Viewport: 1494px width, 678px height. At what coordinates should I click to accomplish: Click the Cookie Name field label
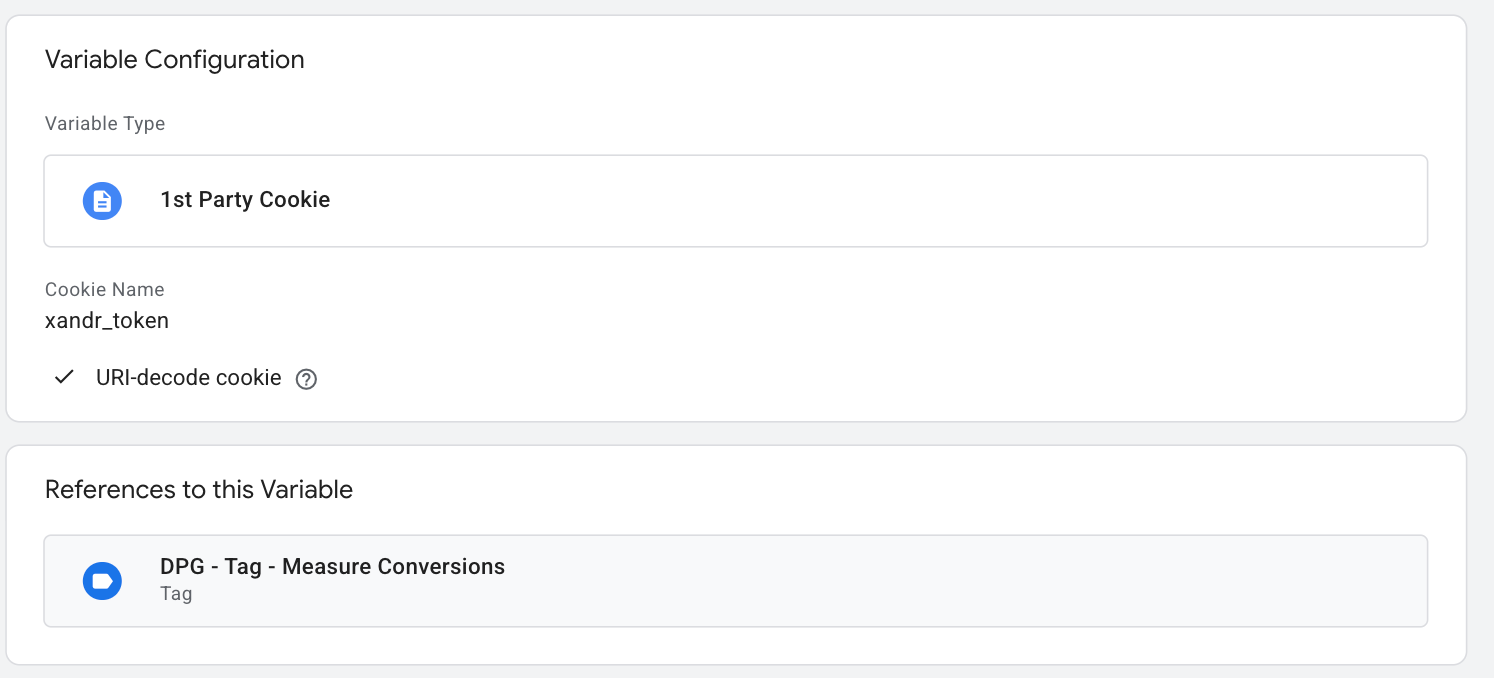click(105, 289)
